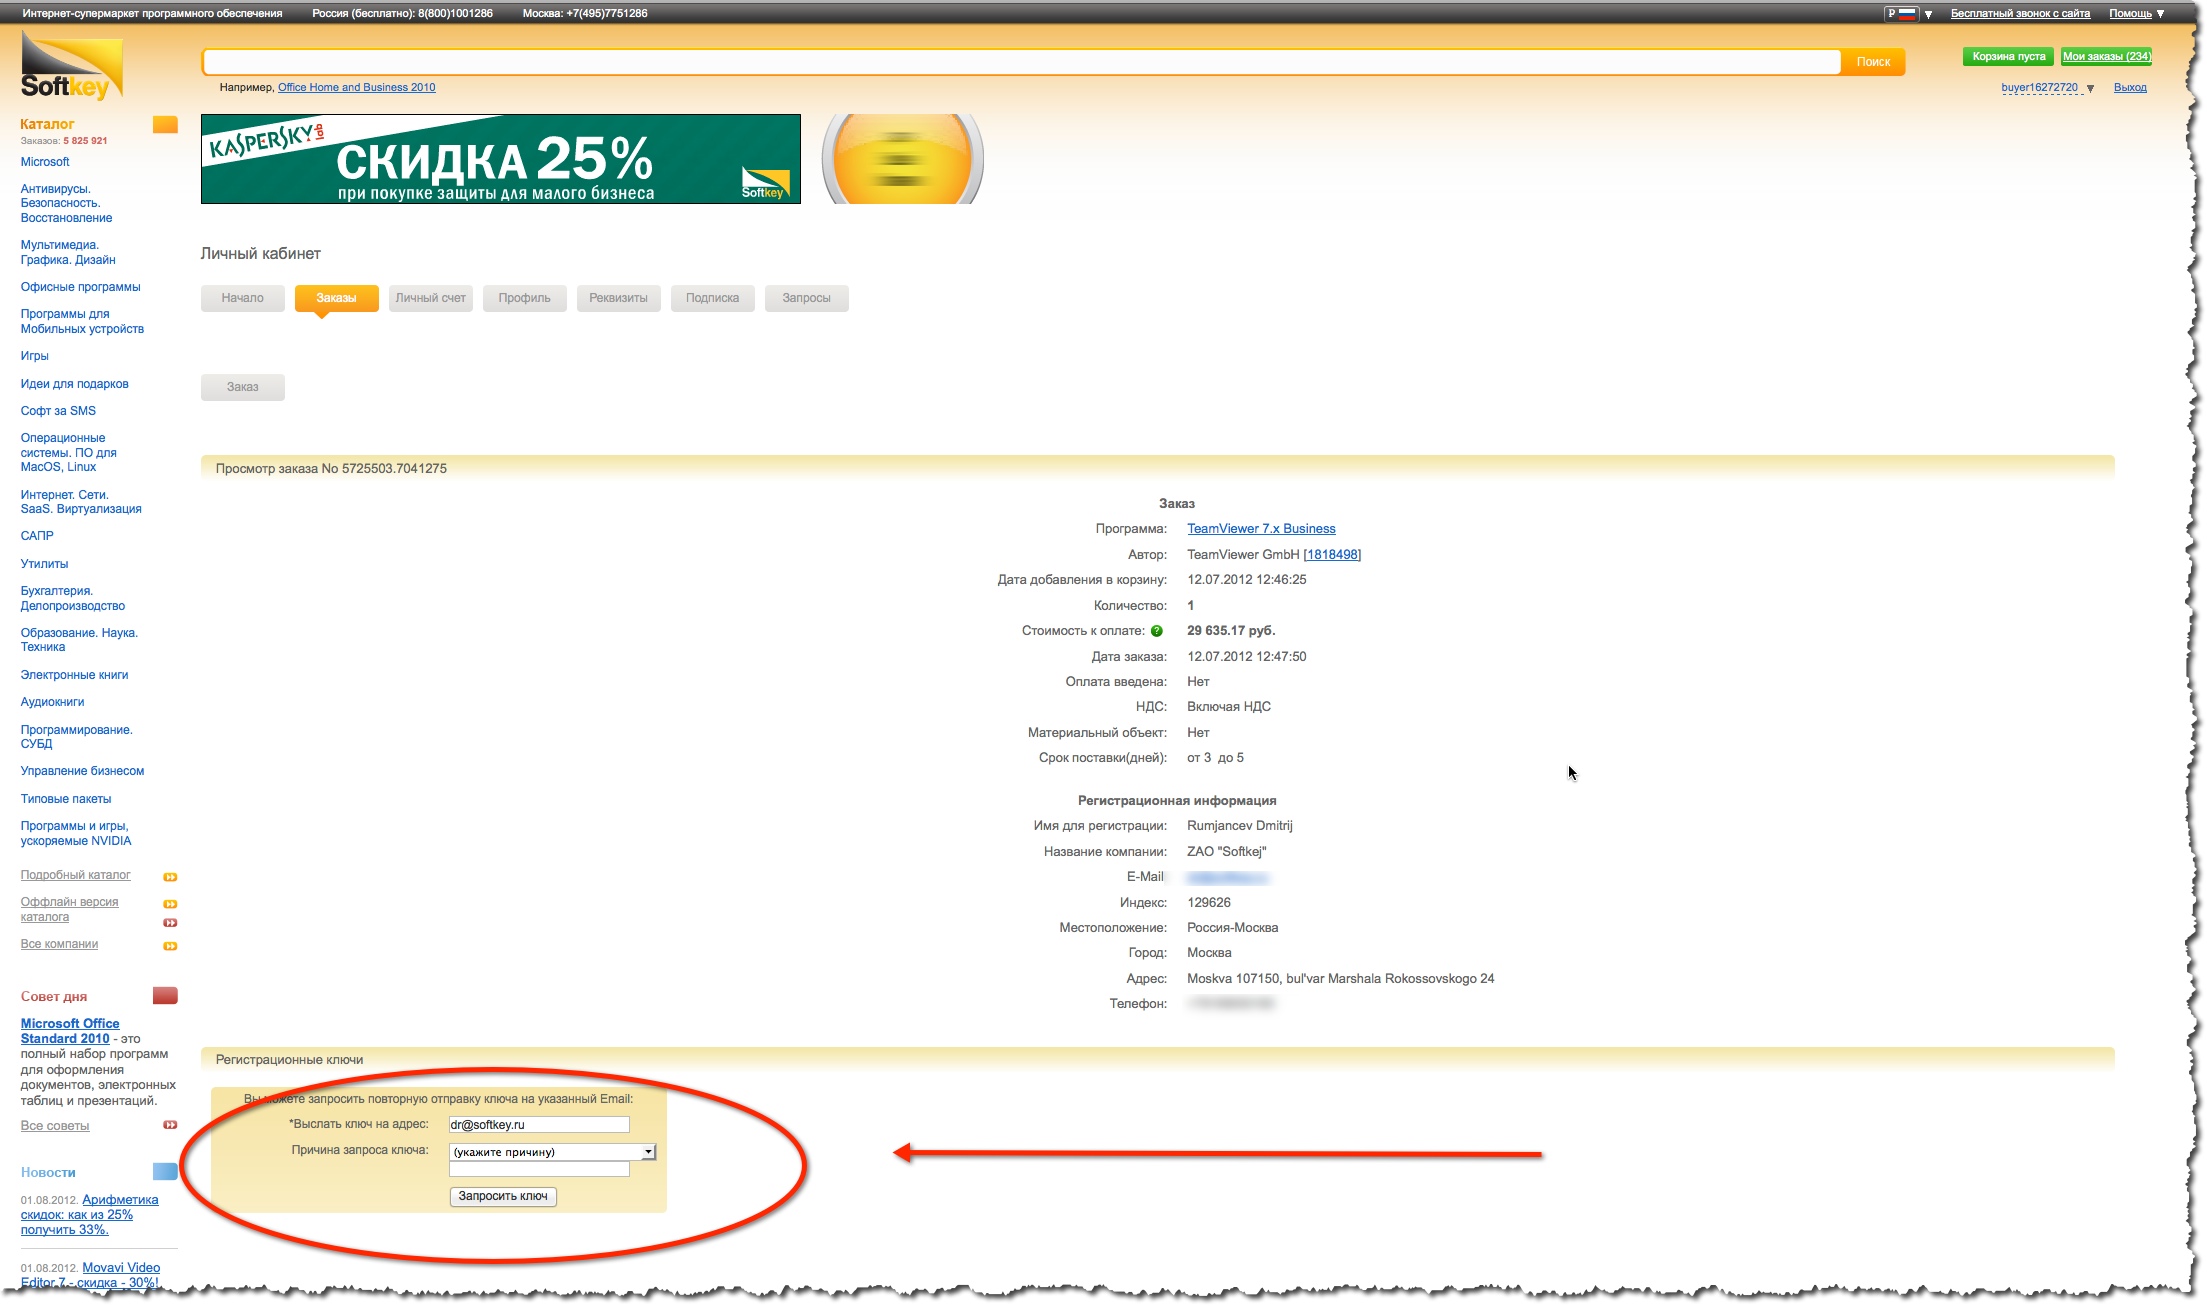Open the Подписка tab

coord(712,298)
